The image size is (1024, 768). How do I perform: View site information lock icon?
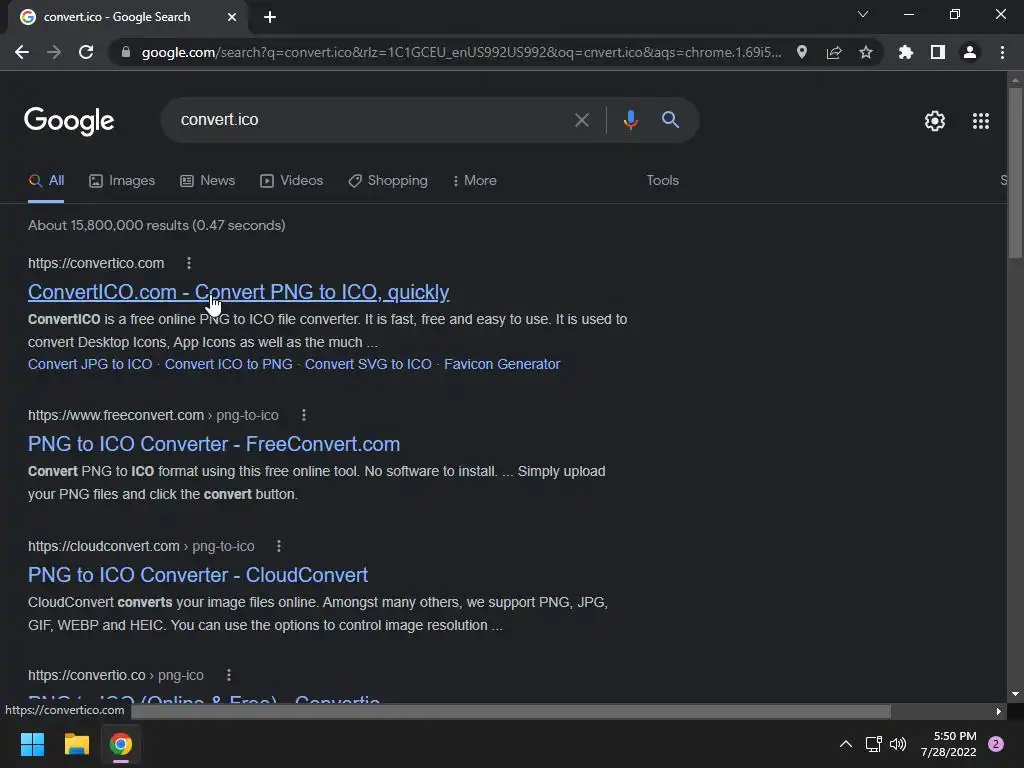(x=125, y=52)
